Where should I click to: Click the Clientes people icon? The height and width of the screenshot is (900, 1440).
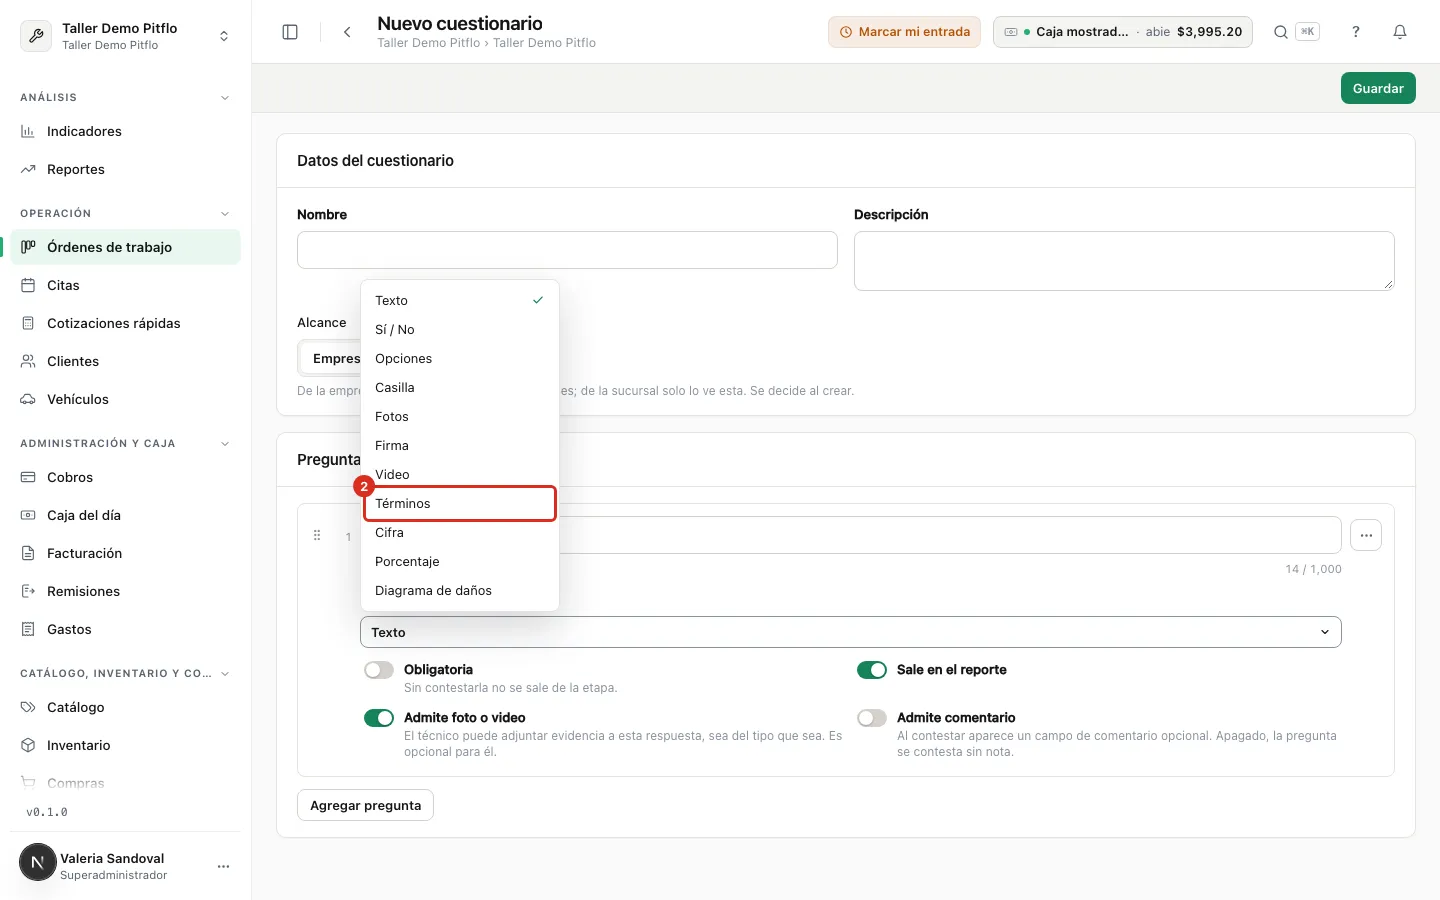pos(28,361)
